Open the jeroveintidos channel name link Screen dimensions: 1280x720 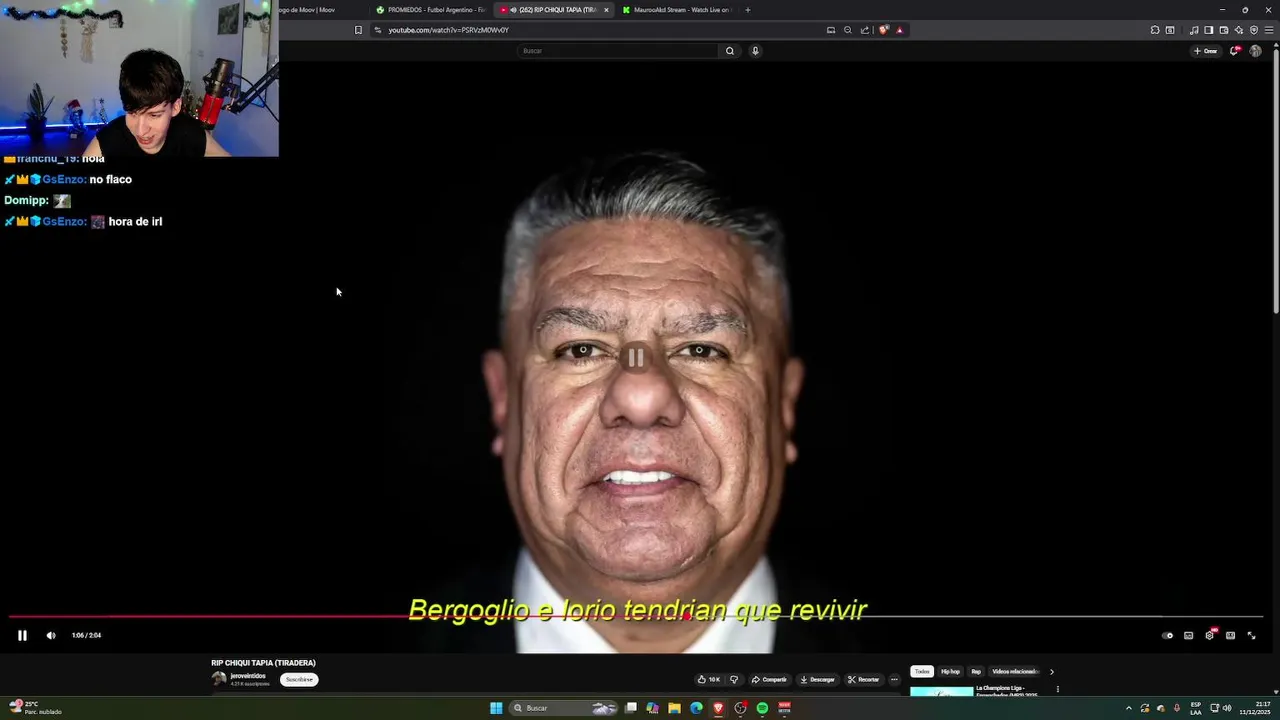tap(248, 676)
